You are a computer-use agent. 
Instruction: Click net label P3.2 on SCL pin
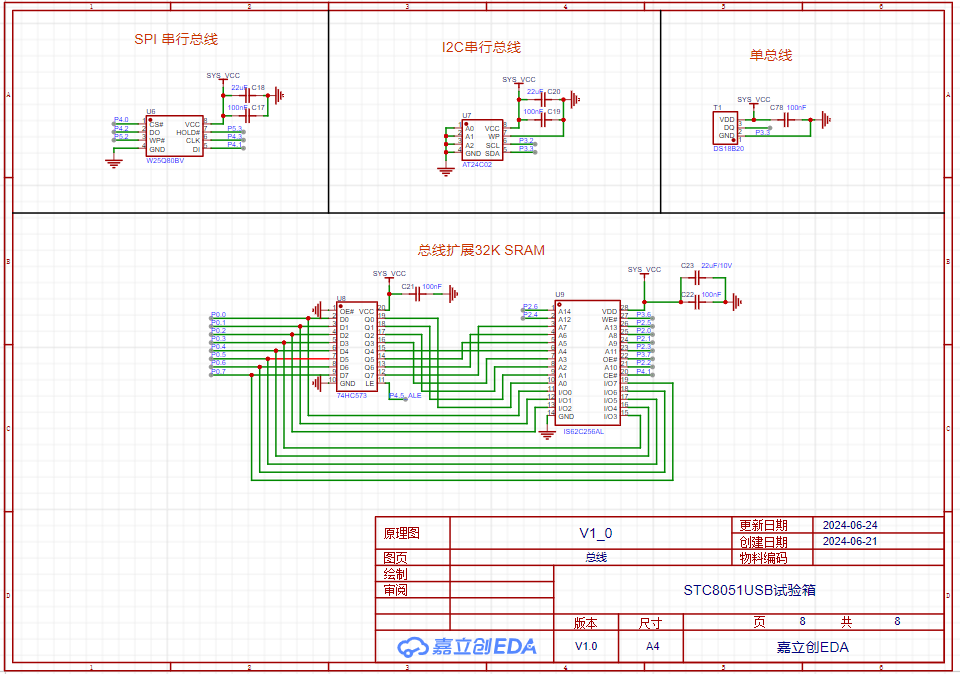pyautogui.click(x=526, y=141)
